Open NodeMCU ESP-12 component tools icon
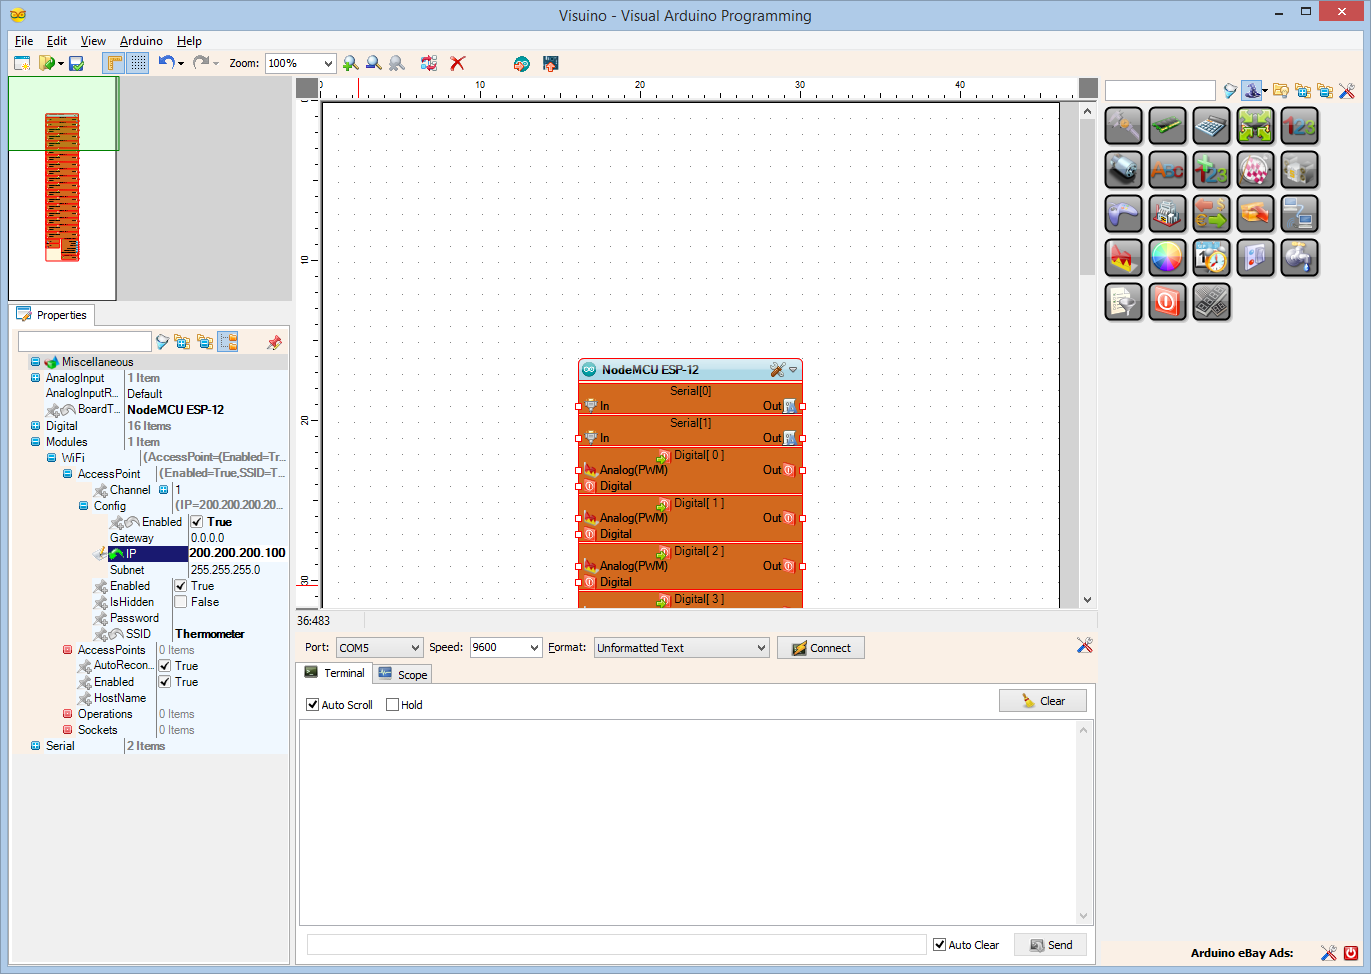1371x974 pixels. (777, 370)
